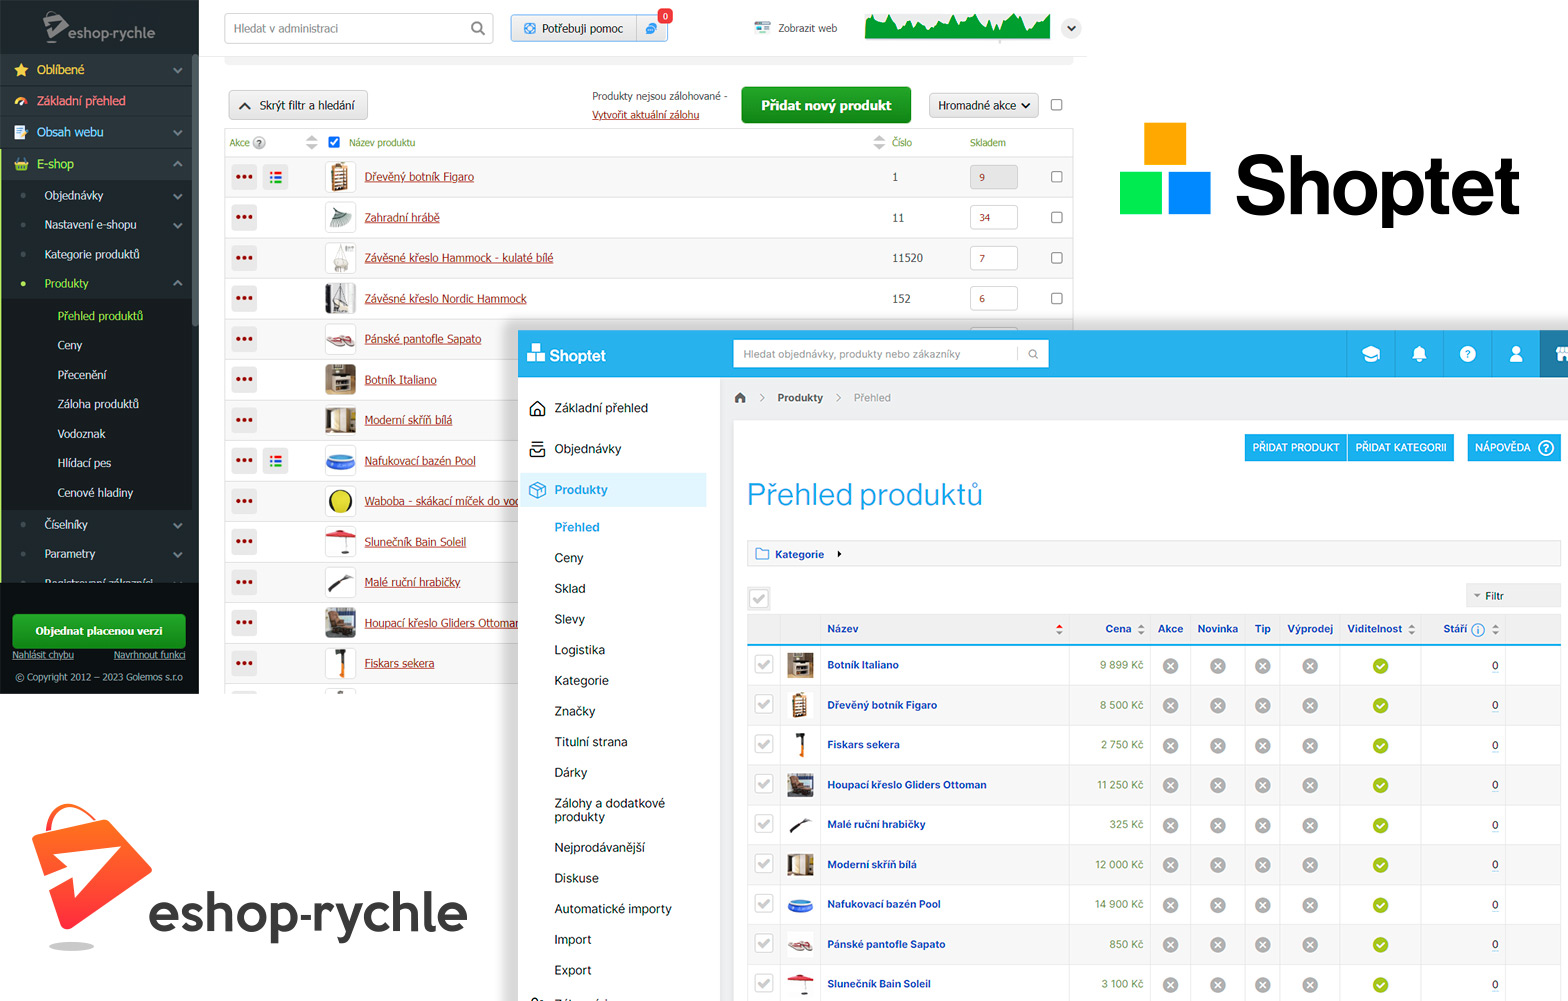Collapse the E-shop sidebar section

tap(177, 164)
